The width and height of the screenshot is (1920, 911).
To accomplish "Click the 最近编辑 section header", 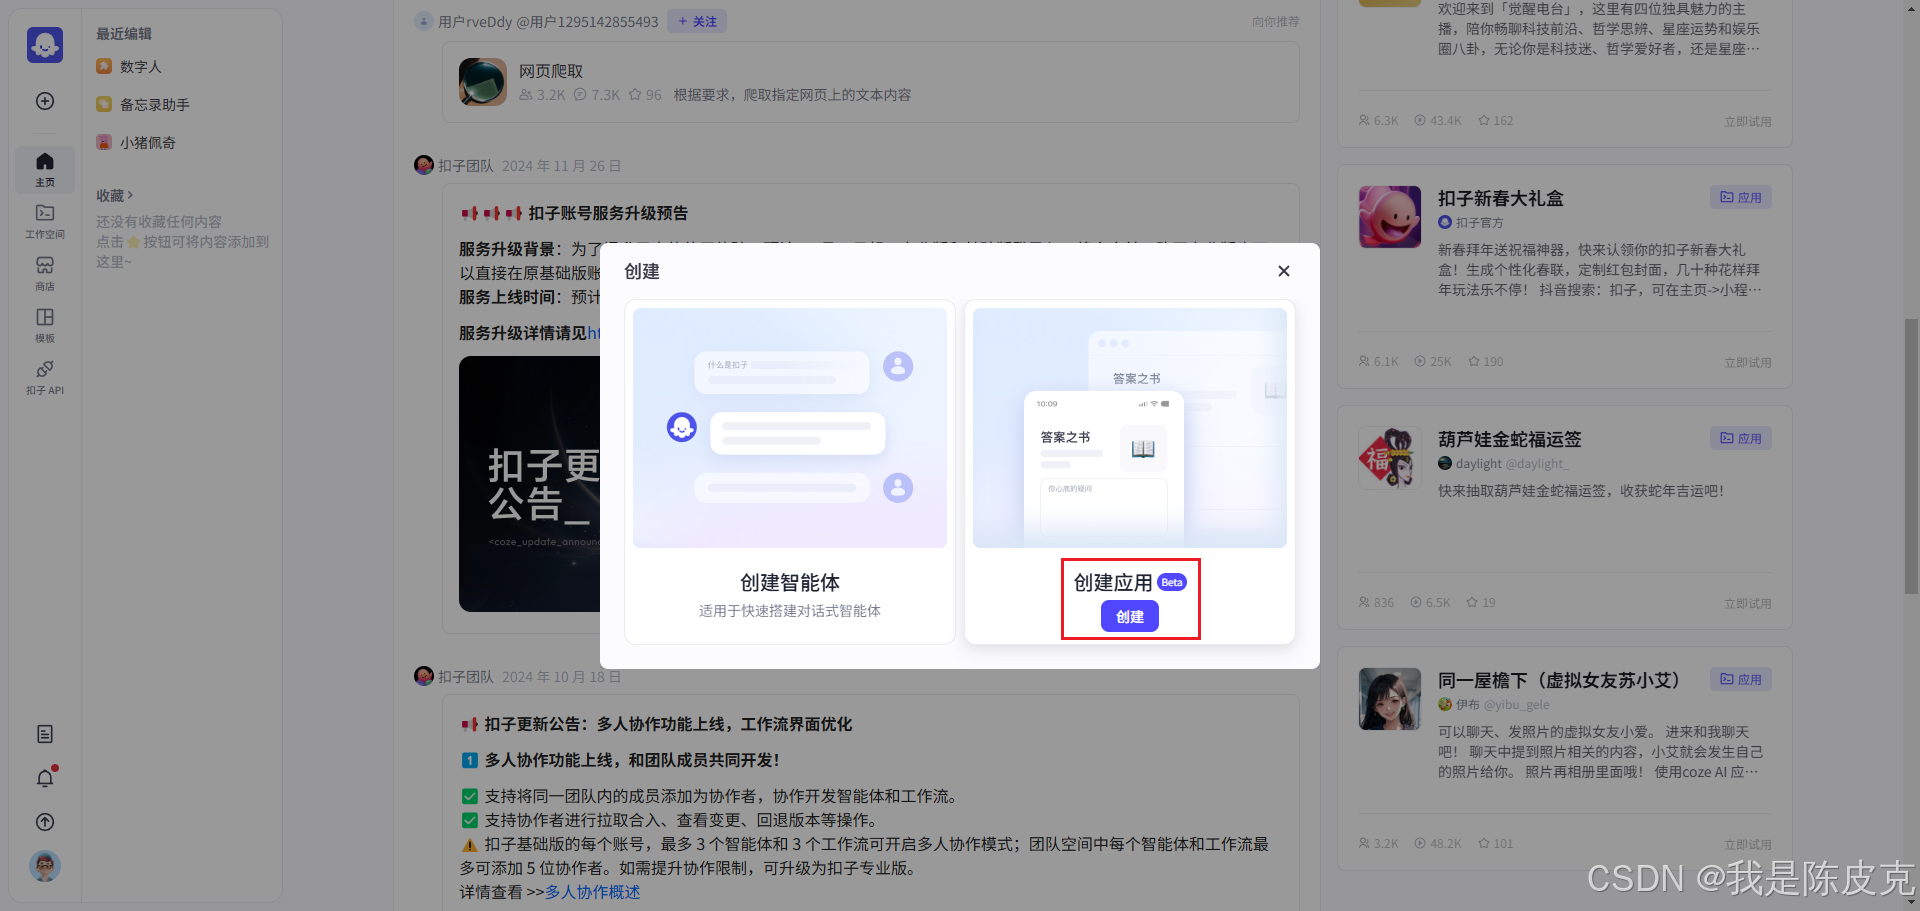I will pos(124,33).
